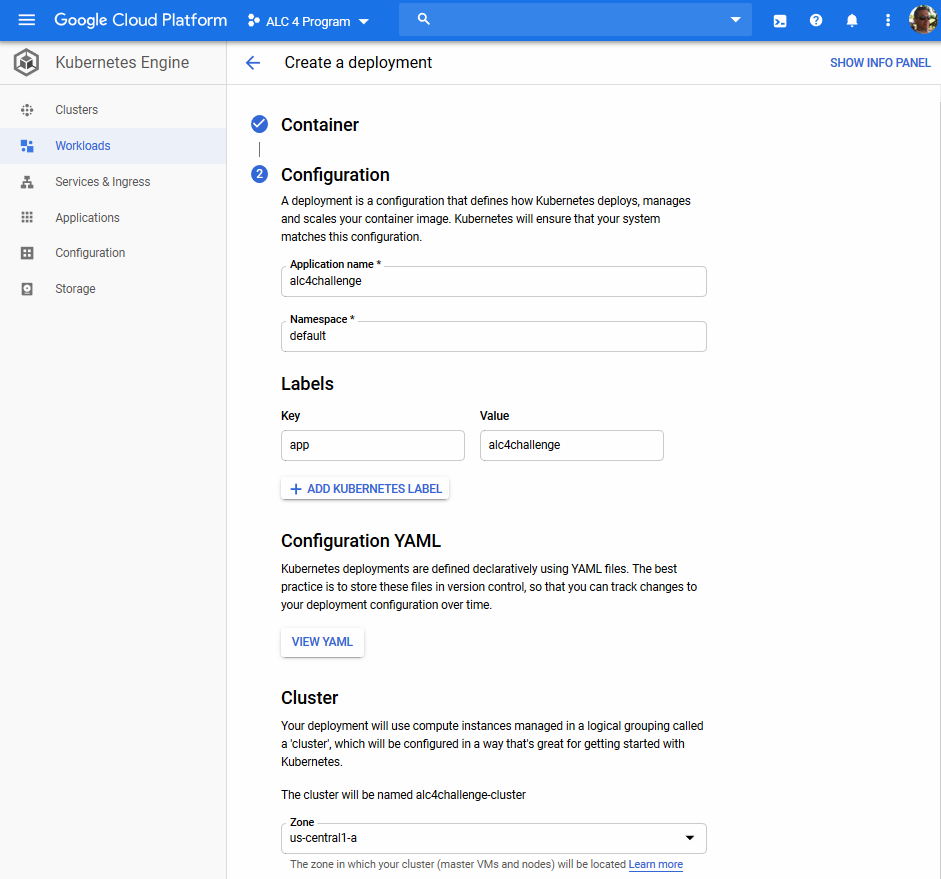941x879 pixels.
Task: Click the 'alc4challenge-cluster' name text
Action: point(470,794)
